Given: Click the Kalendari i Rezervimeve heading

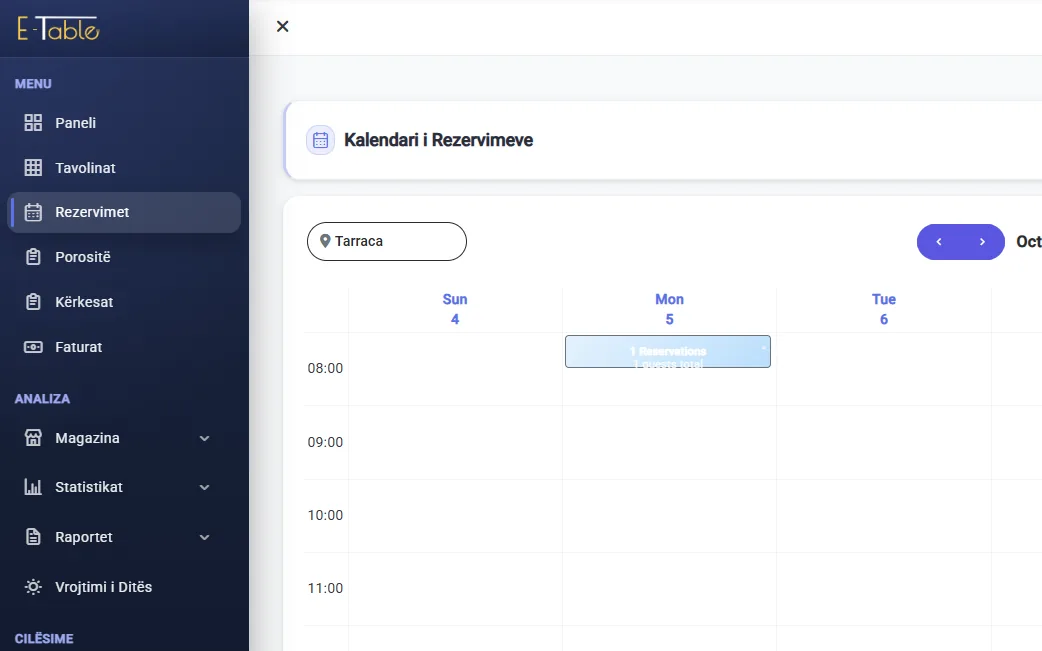Looking at the screenshot, I should [439, 140].
